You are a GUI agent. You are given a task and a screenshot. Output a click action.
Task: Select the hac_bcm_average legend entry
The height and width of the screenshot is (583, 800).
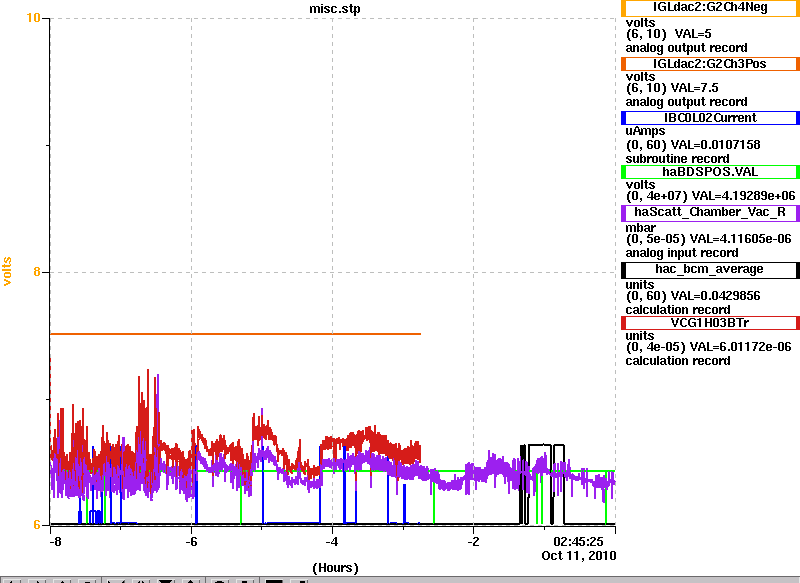pyautogui.click(x=710, y=270)
